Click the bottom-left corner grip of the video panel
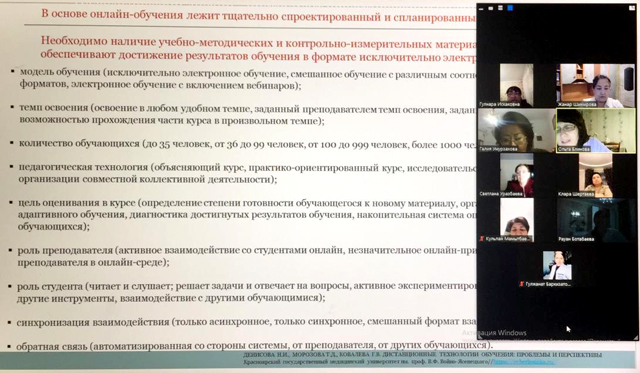 pos(480,337)
